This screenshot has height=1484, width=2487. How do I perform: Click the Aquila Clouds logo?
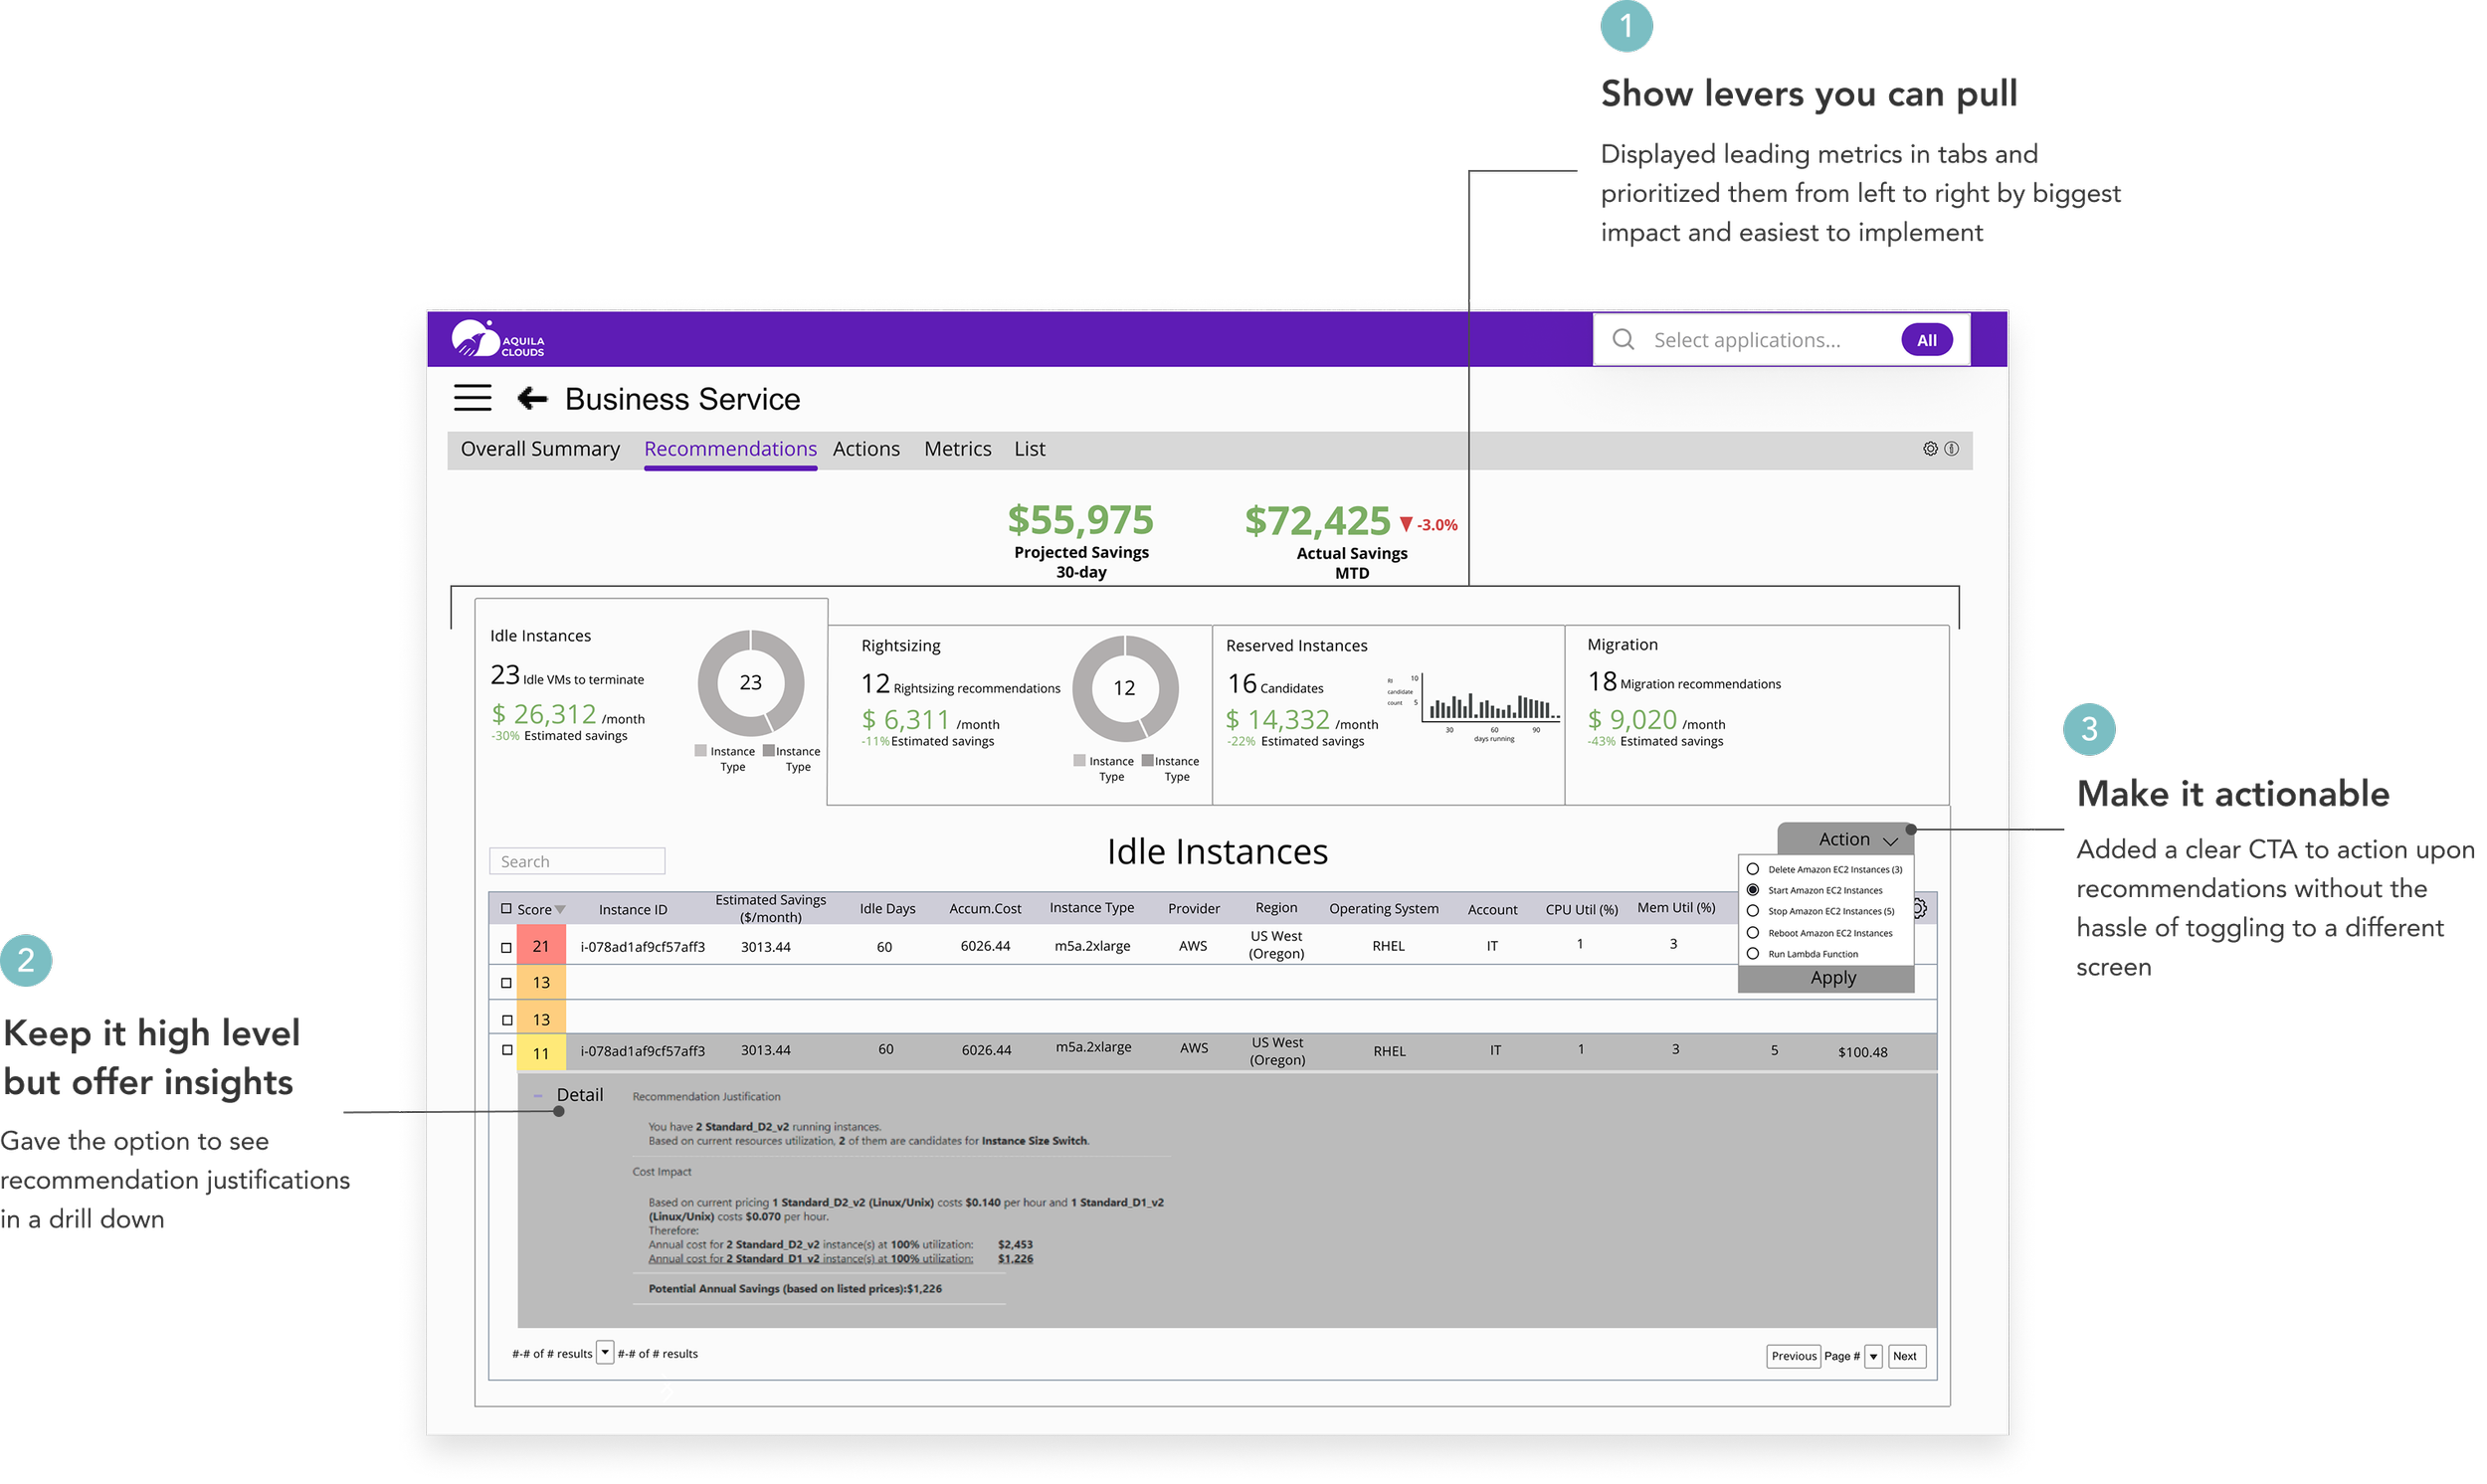(x=497, y=340)
